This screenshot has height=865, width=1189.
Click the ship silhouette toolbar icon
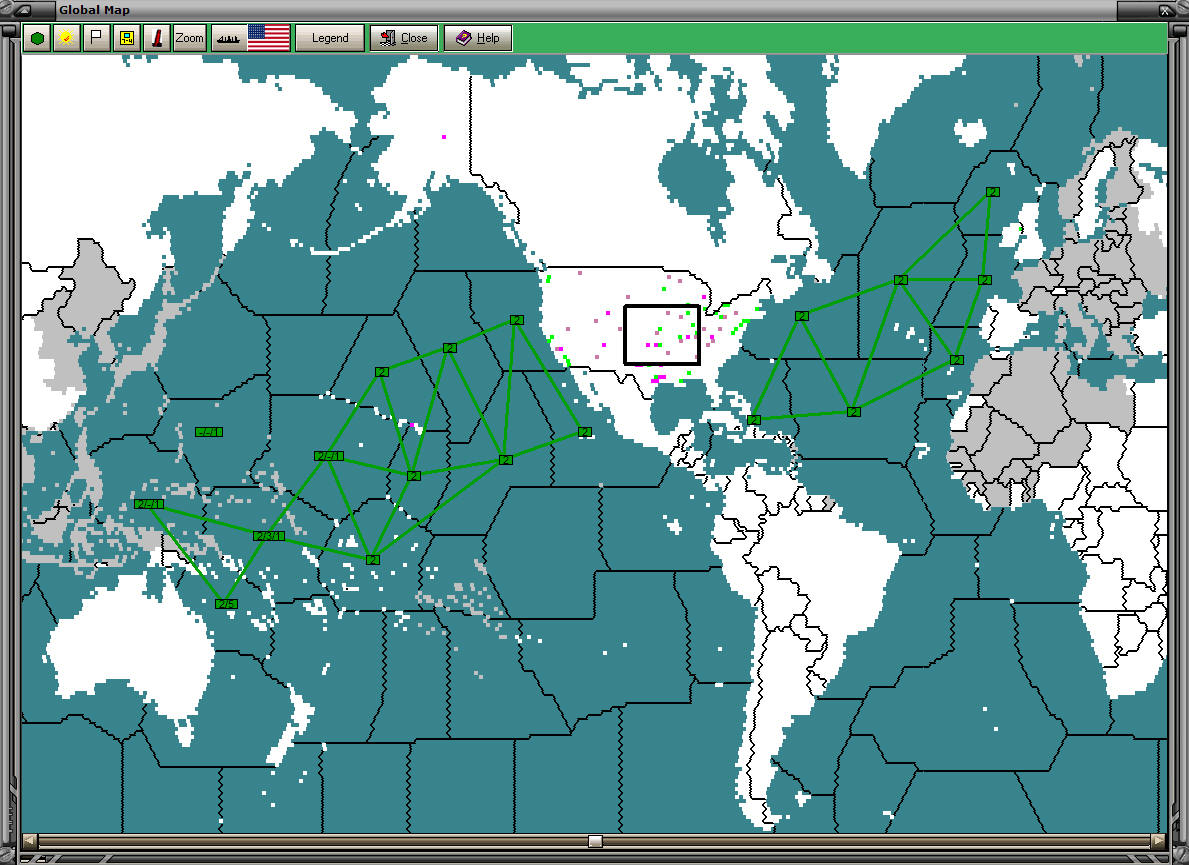[x=226, y=38]
